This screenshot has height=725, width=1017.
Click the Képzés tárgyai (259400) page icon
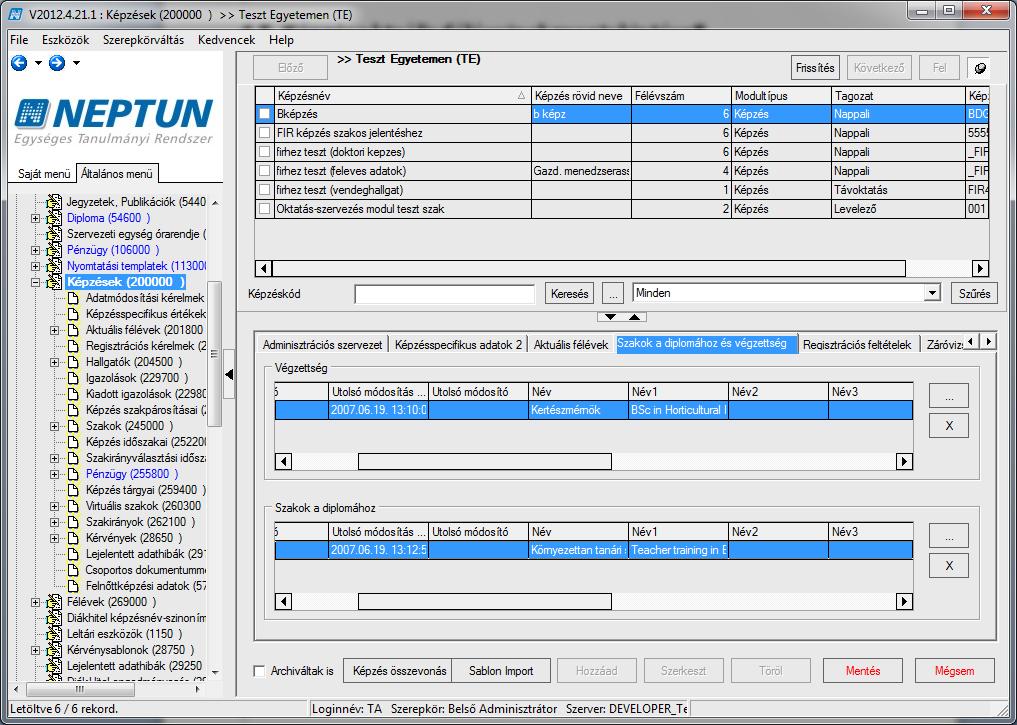click(x=73, y=490)
